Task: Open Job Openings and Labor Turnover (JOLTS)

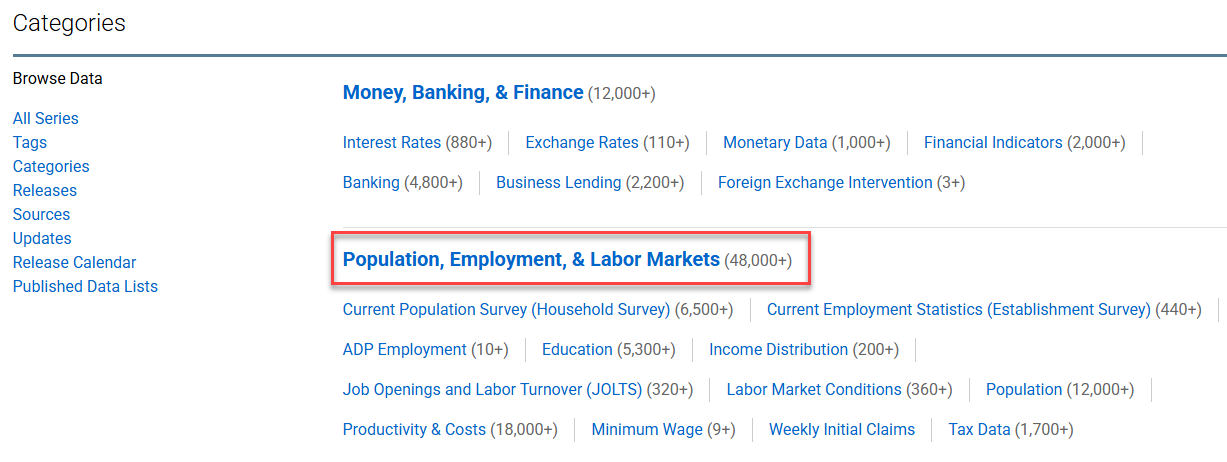Action: click(493, 389)
